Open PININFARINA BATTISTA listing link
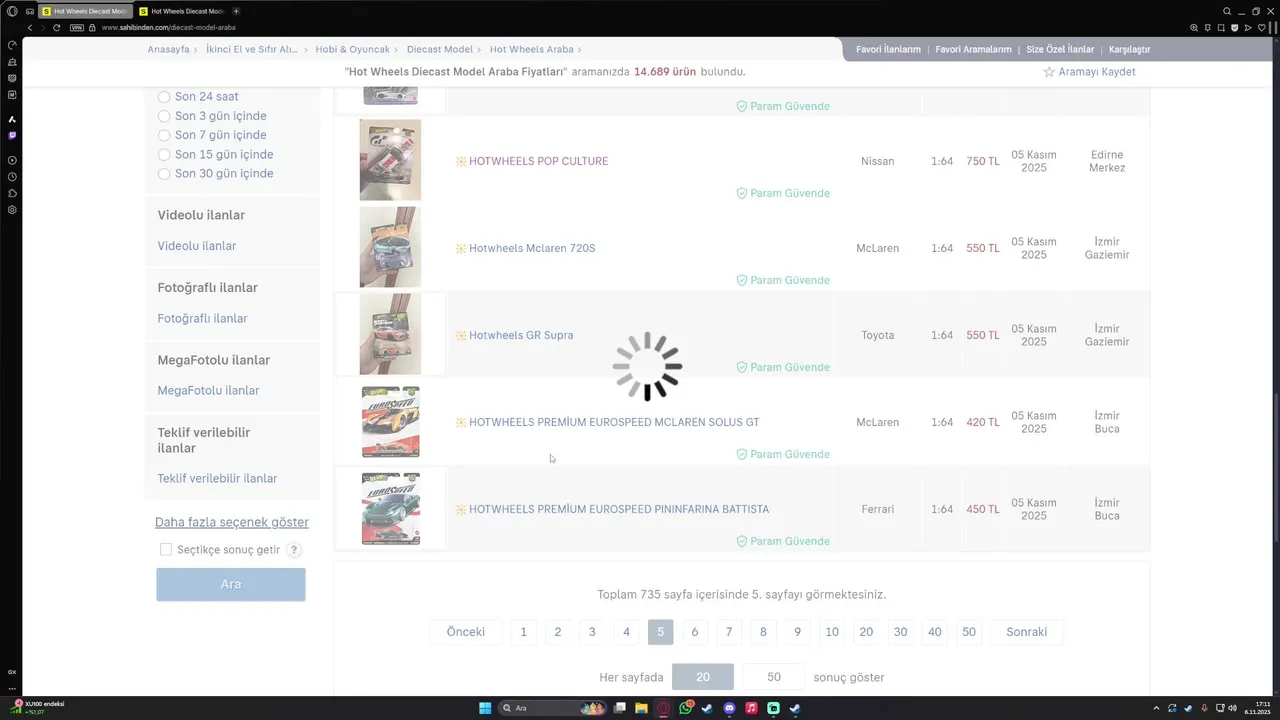The height and width of the screenshot is (720, 1280). click(619, 509)
